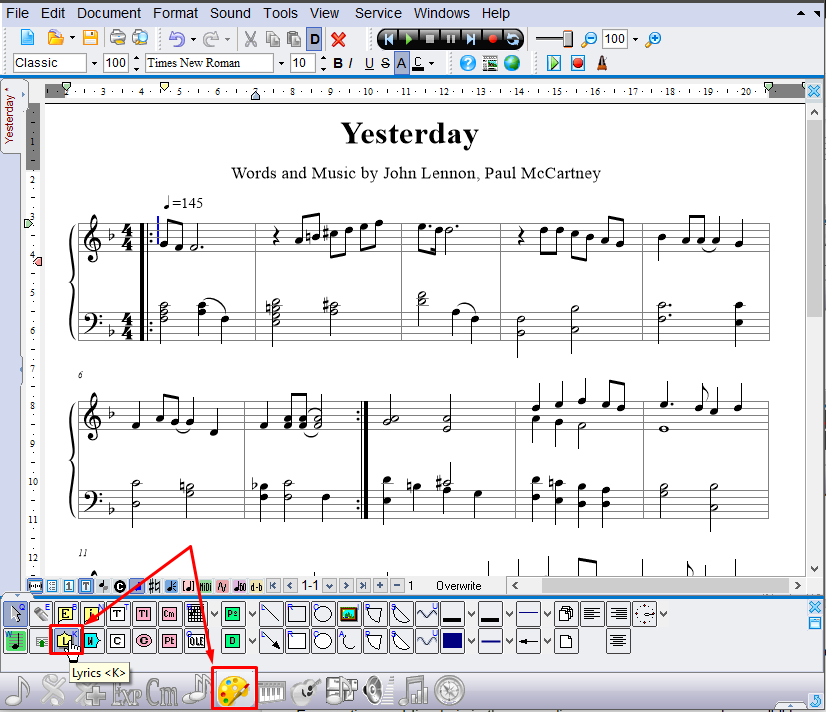The image size is (826, 712).
Task: Click the red X delete icon
Action: [x=338, y=39]
